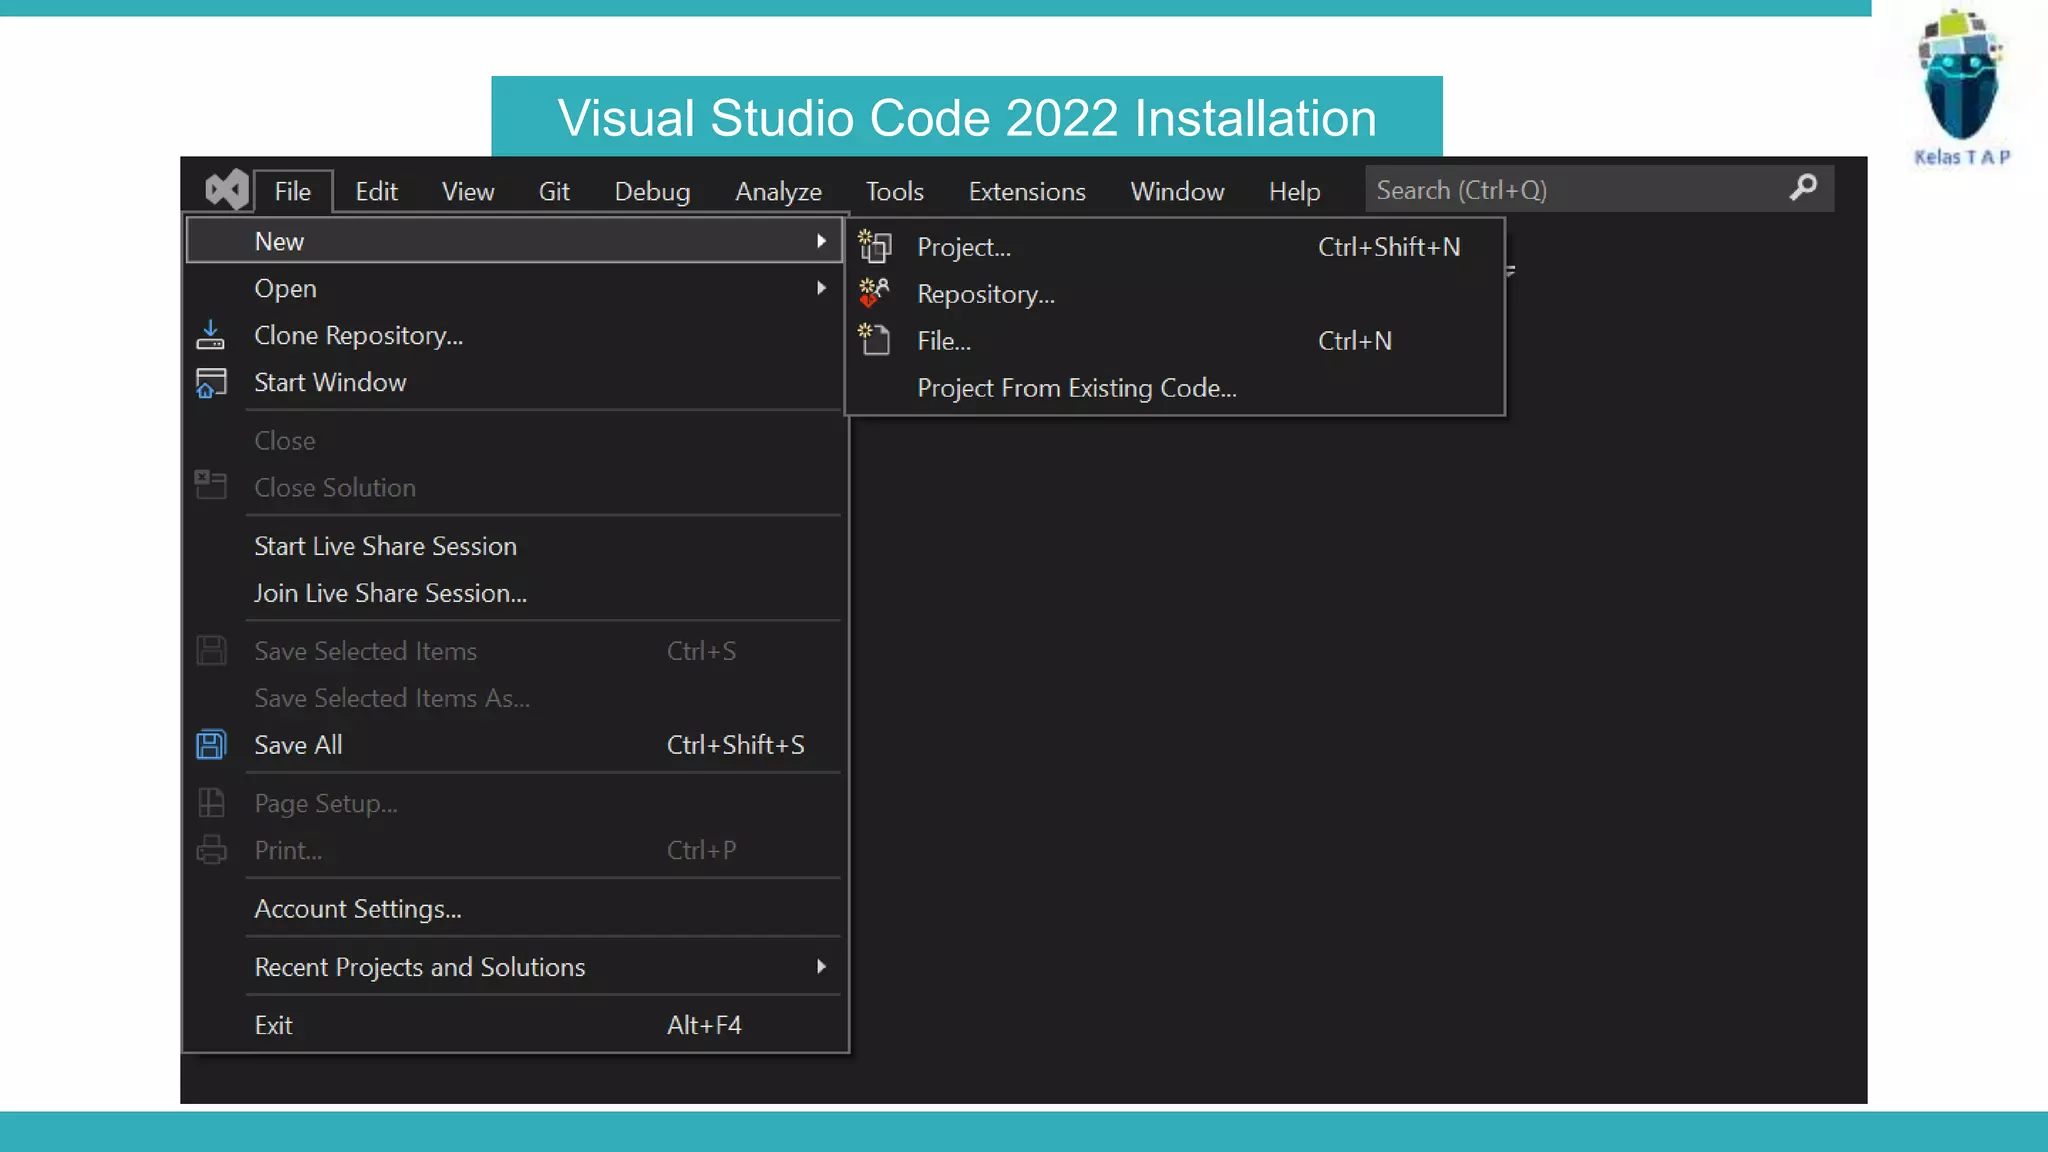Open Account Settings from File menu
The height and width of the screenshot is (1152, 2048).
[x=357, y=909]
